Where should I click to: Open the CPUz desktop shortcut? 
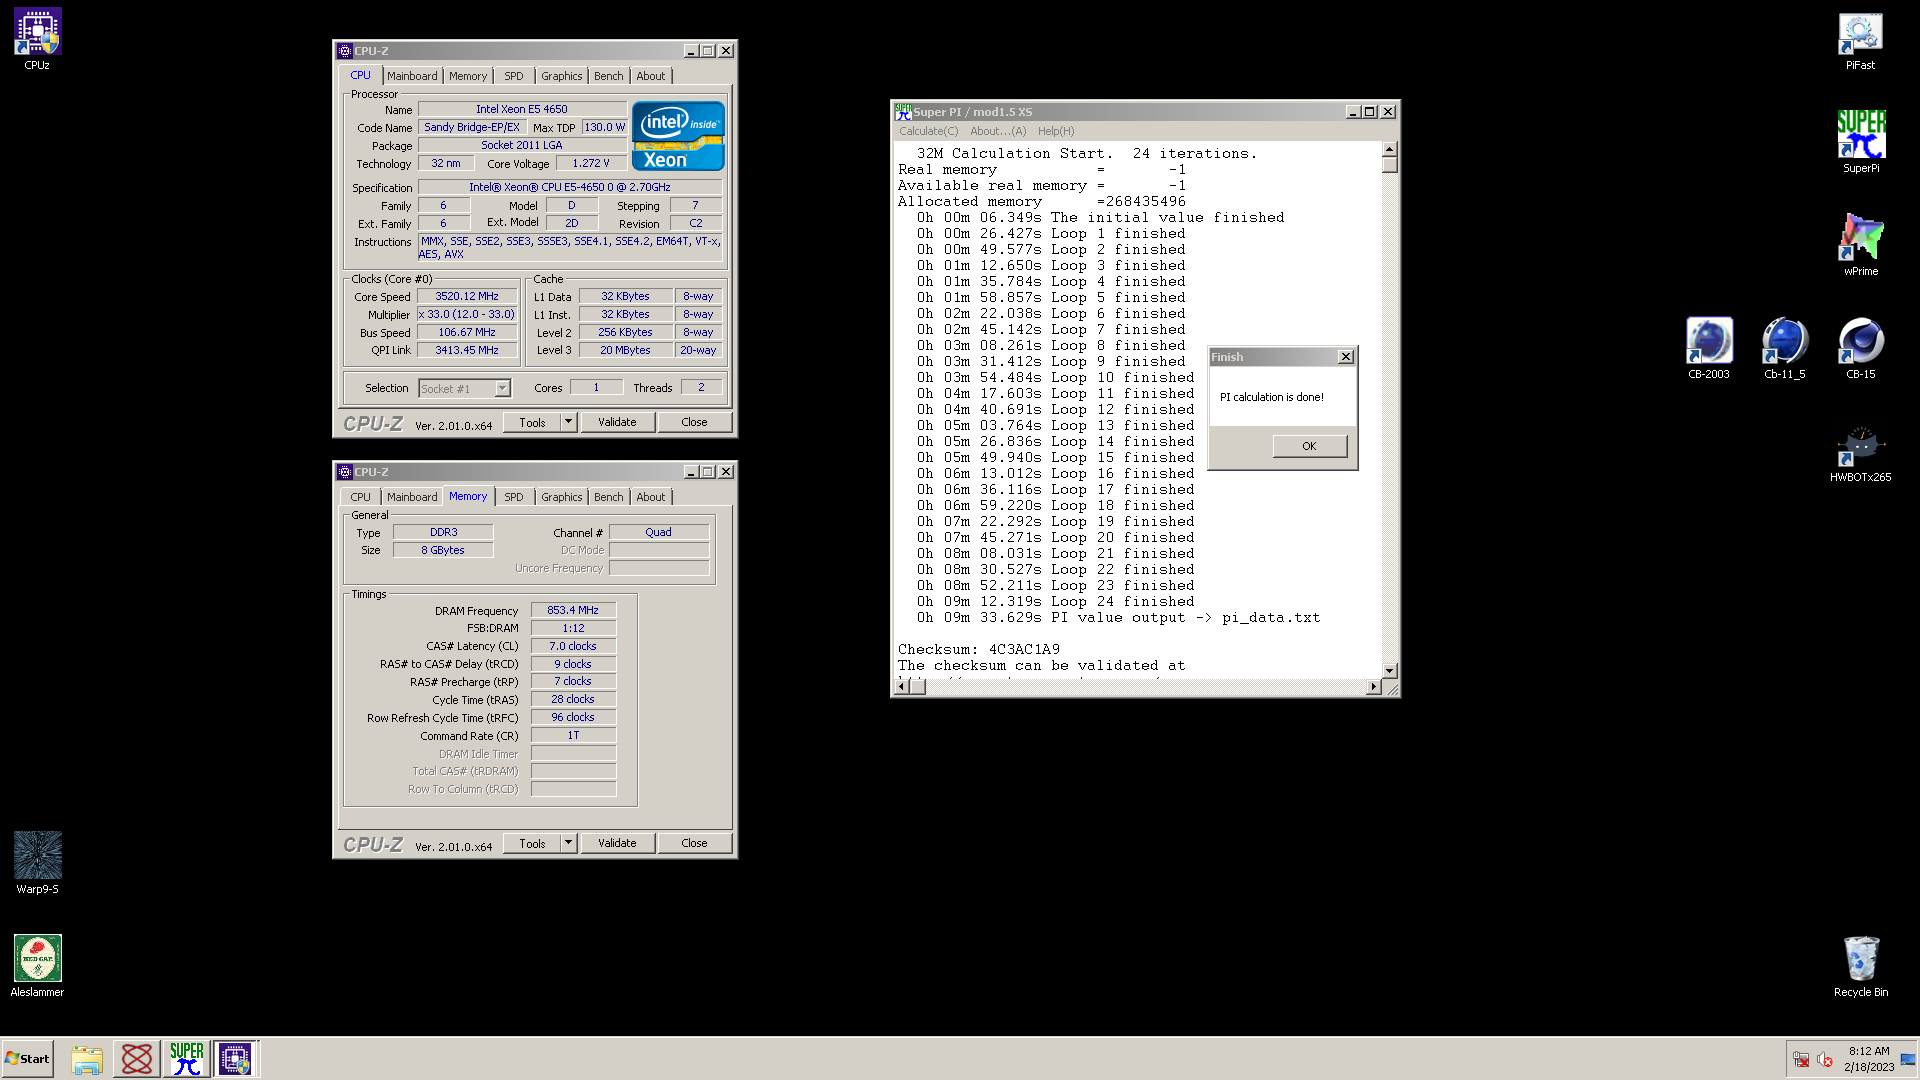click(x=37, y=40)
